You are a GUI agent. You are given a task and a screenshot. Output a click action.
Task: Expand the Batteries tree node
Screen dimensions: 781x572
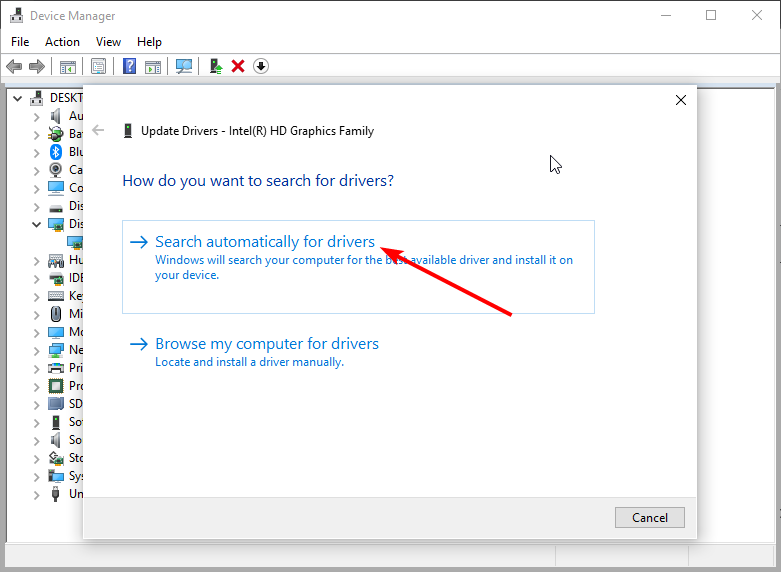pos(36,135)
